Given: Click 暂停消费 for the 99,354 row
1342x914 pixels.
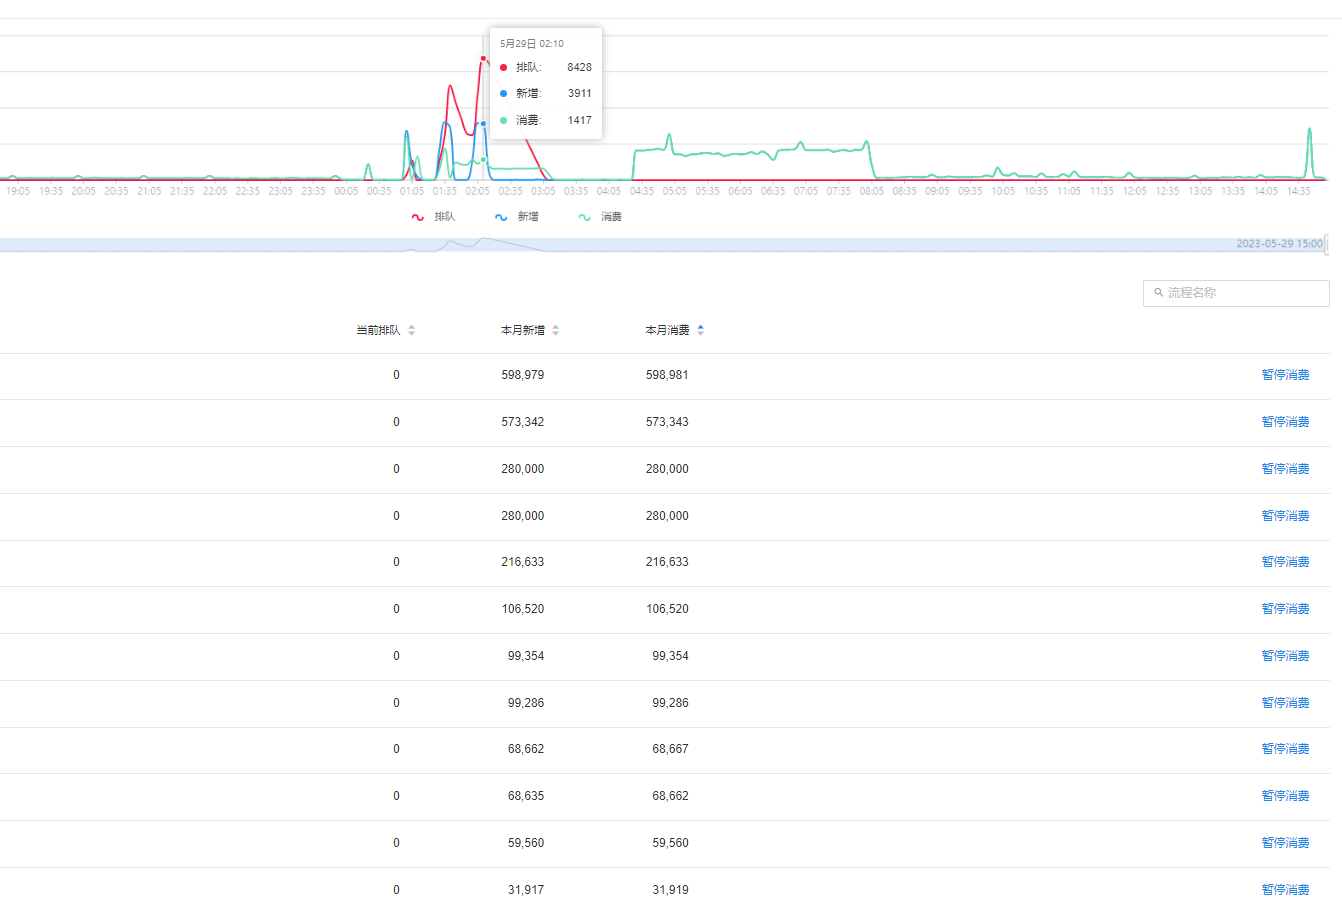Looking at the screenshot, I should (1285, 656).
